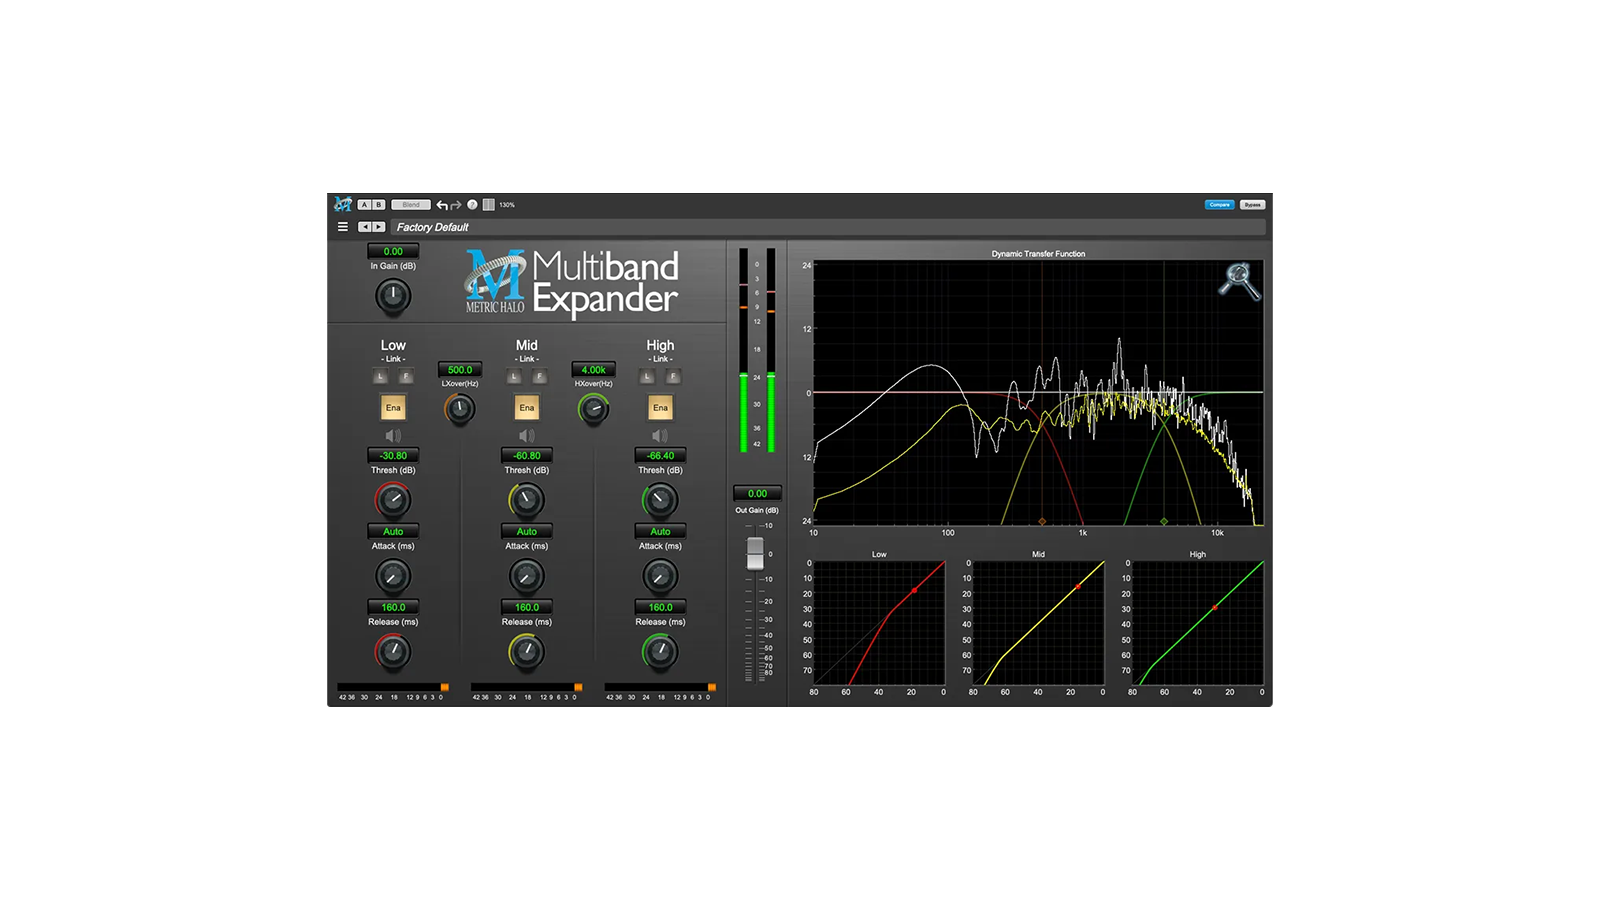Screen dimensions: 1600x900
Task: Click the Low band Auto attack field
Action: tap(393, 531)
